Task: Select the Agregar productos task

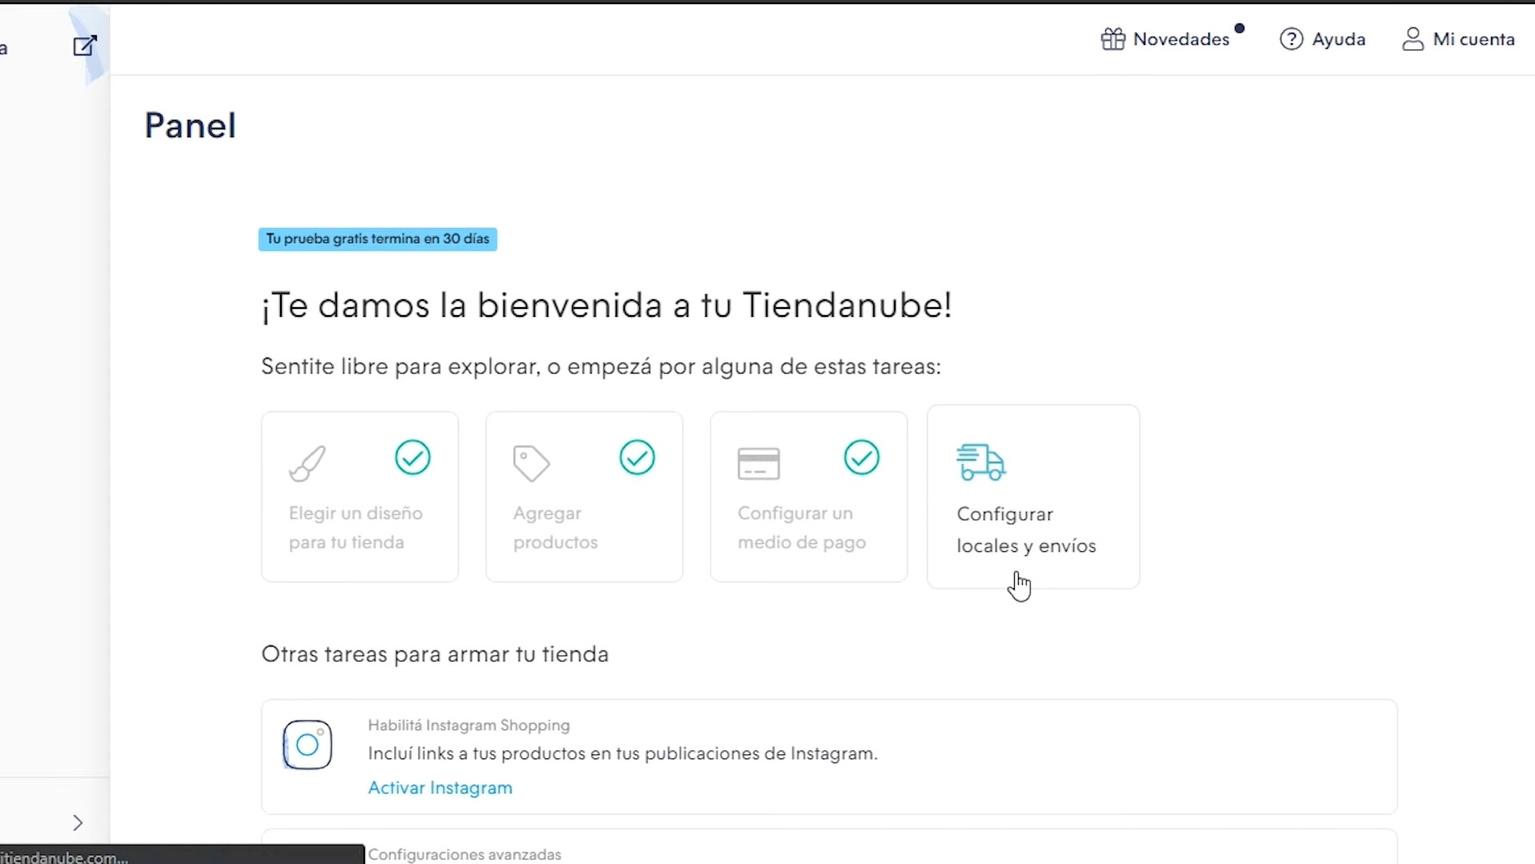Action: 584,497
